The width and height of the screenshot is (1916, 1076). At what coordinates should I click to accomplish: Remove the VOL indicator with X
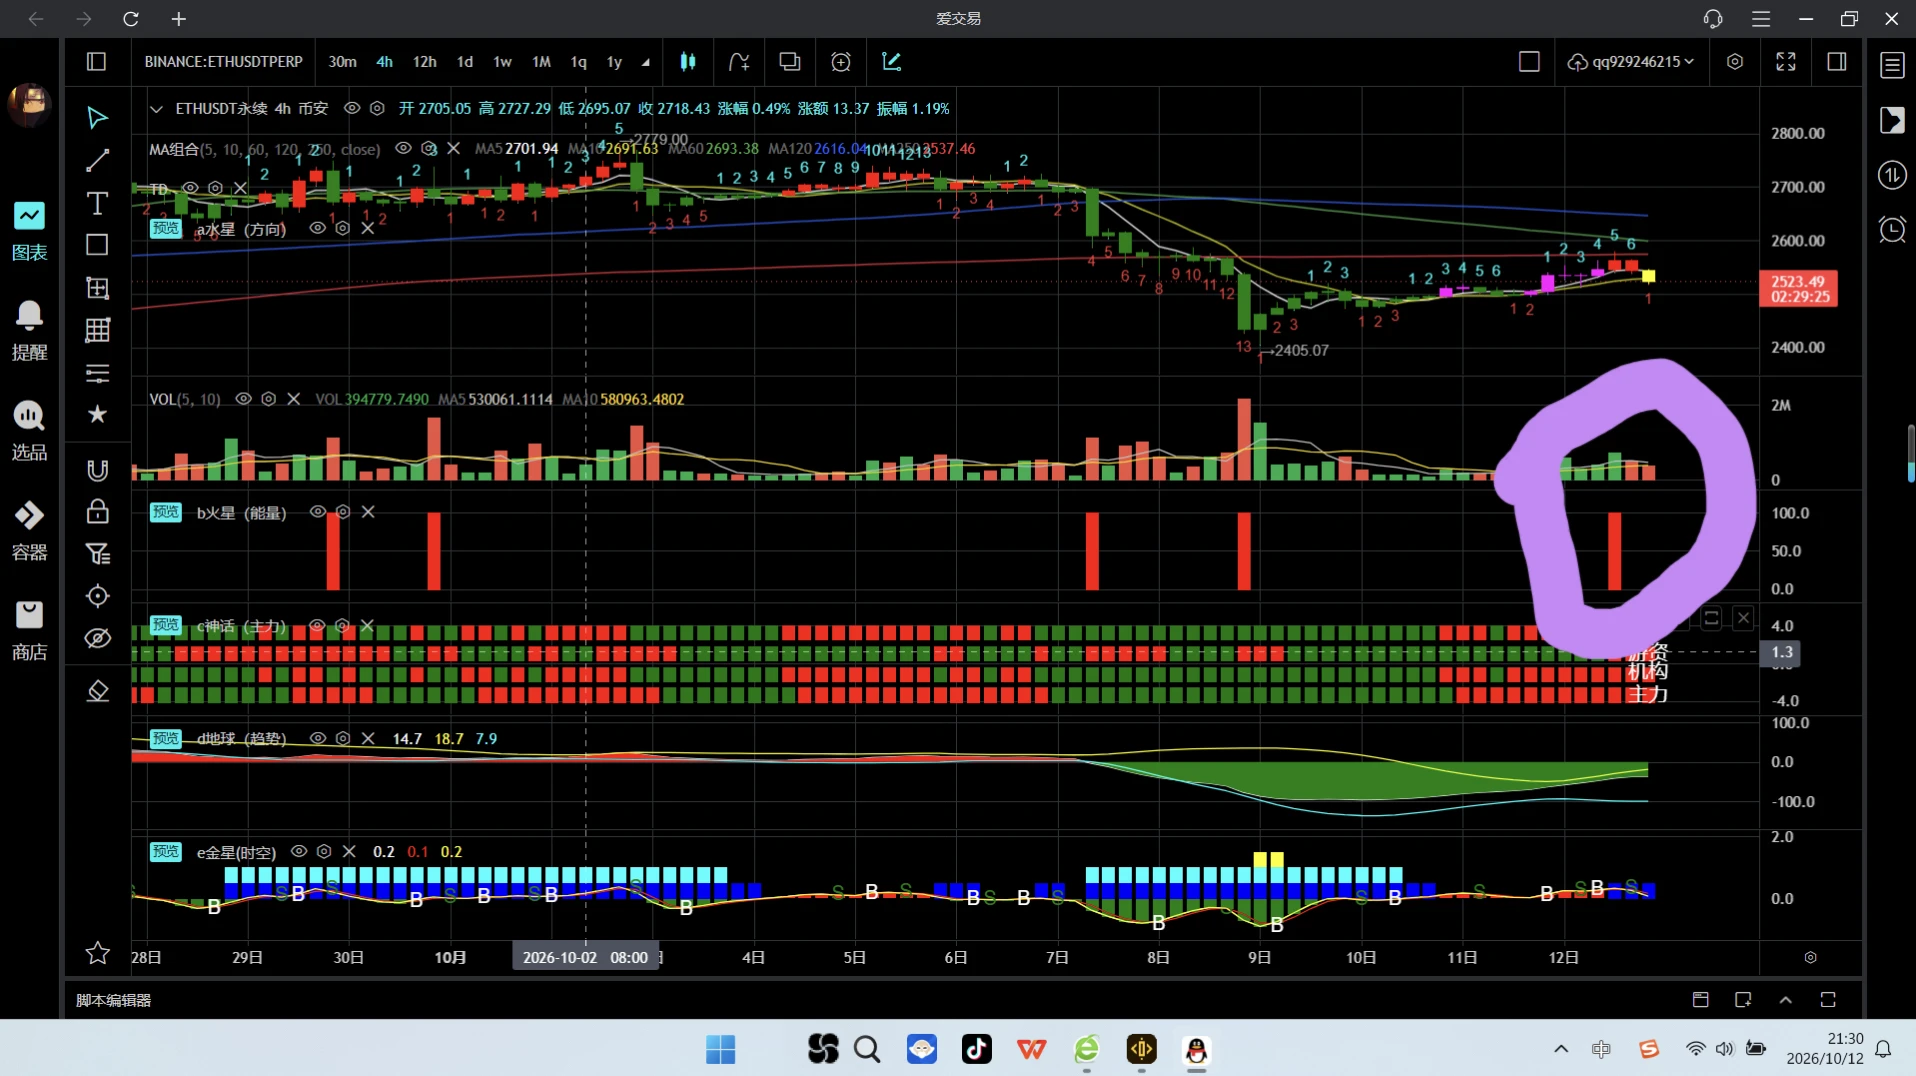point(293,399)
